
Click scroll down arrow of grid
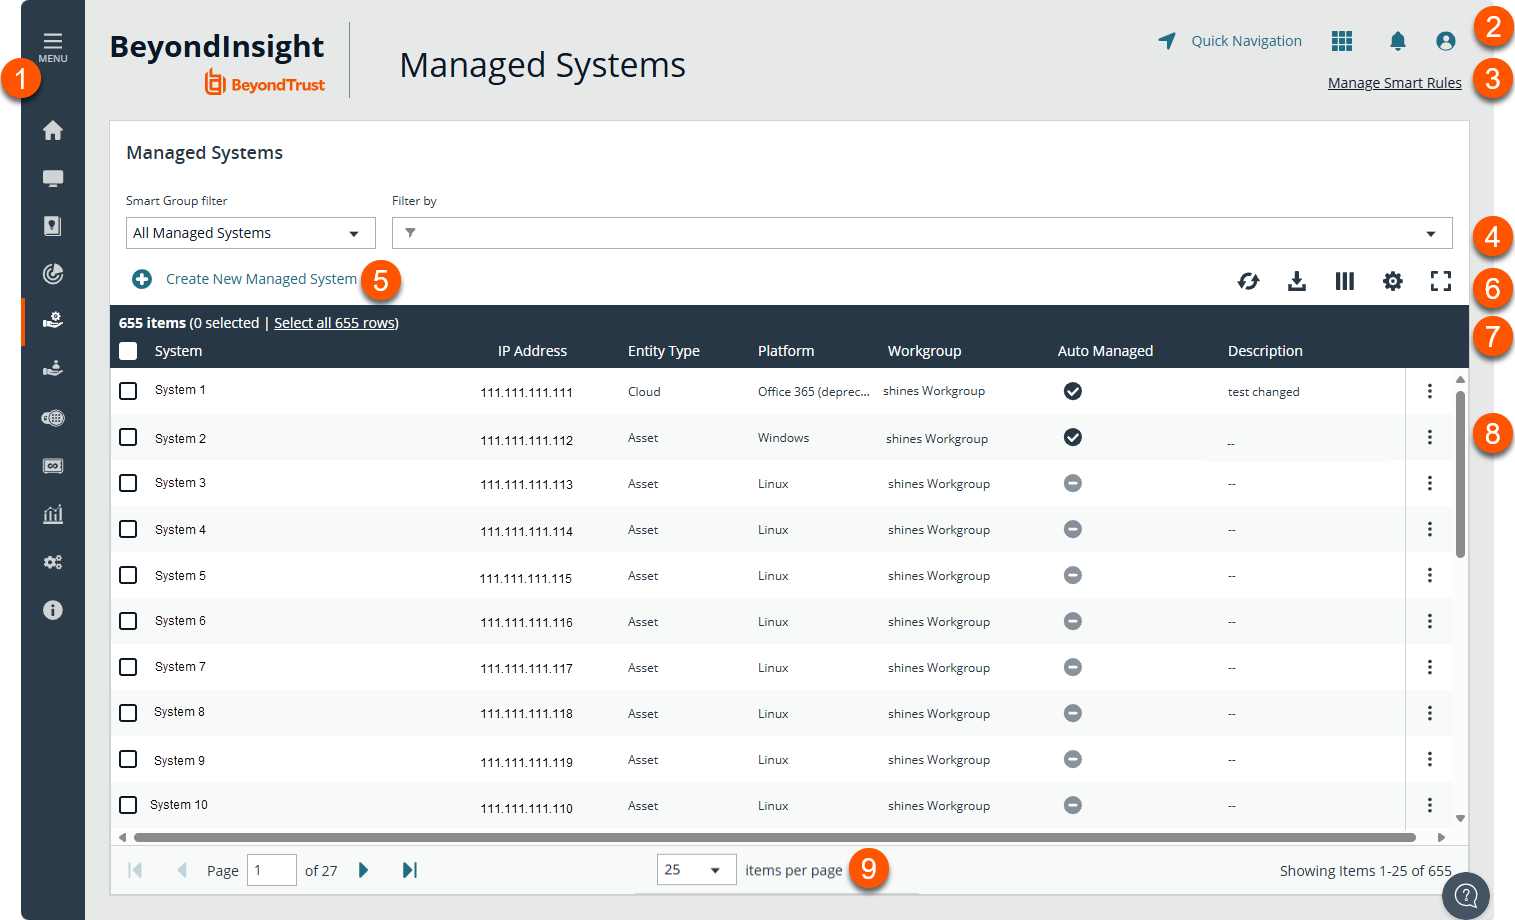tap(1460, 818)
